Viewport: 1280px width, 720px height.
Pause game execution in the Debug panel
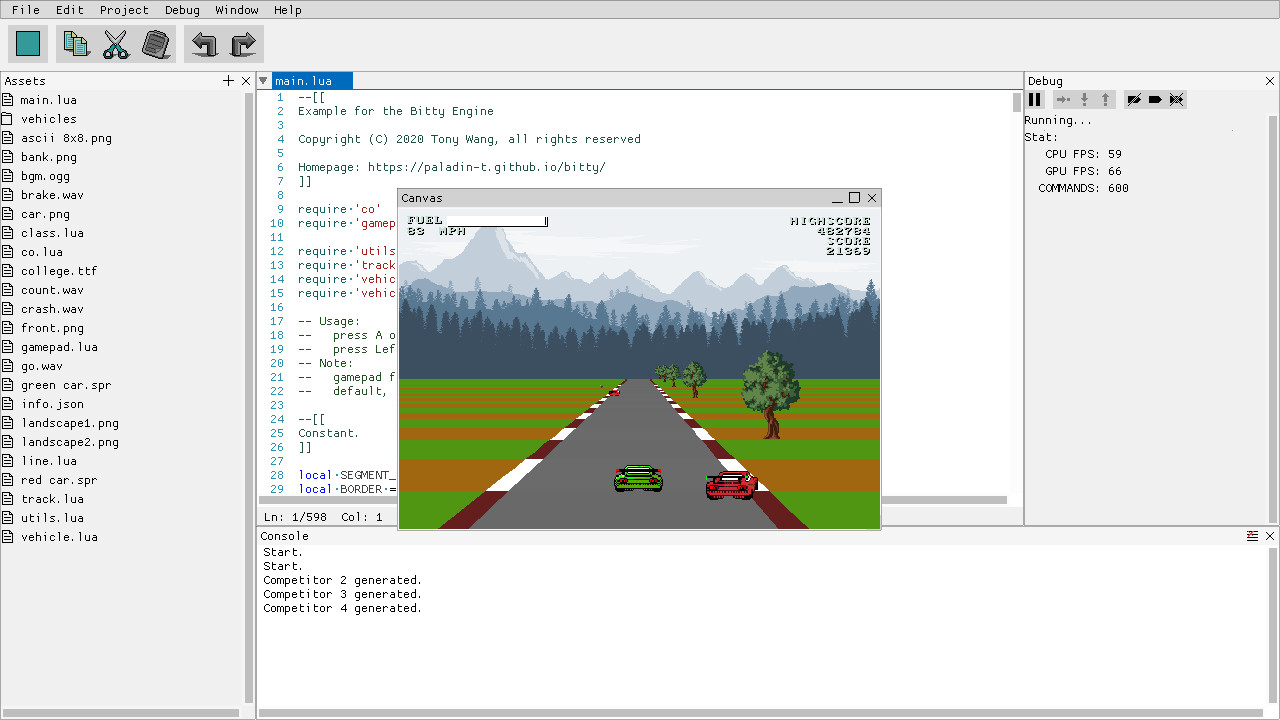[x=1034, y=99]
